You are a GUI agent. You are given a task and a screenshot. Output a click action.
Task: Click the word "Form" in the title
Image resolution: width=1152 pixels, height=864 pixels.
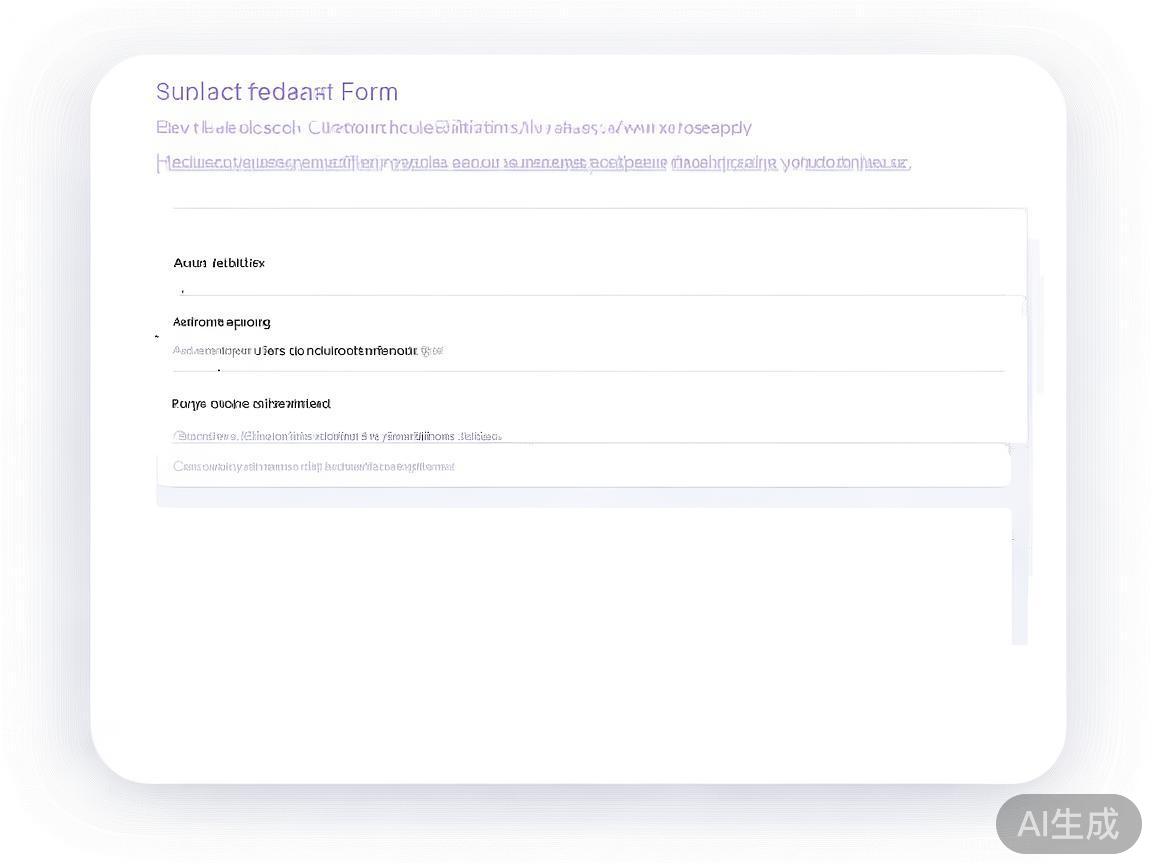369,92
